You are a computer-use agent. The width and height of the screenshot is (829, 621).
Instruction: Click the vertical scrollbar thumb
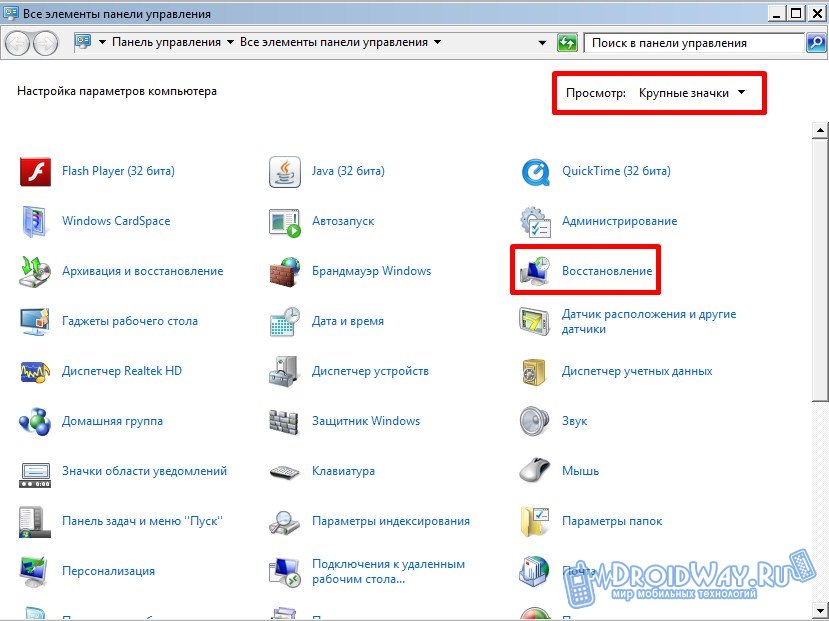[820, 270]
